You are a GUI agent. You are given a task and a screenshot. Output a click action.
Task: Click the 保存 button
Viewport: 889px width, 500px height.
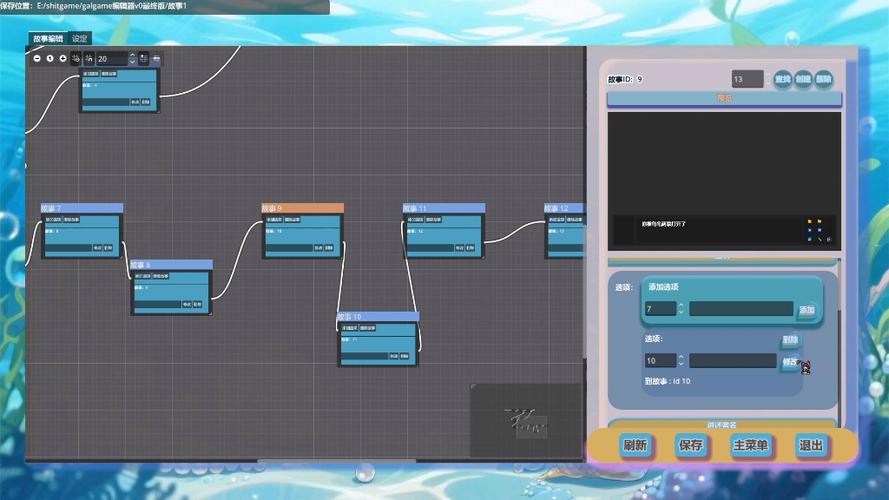coord(691,445)
